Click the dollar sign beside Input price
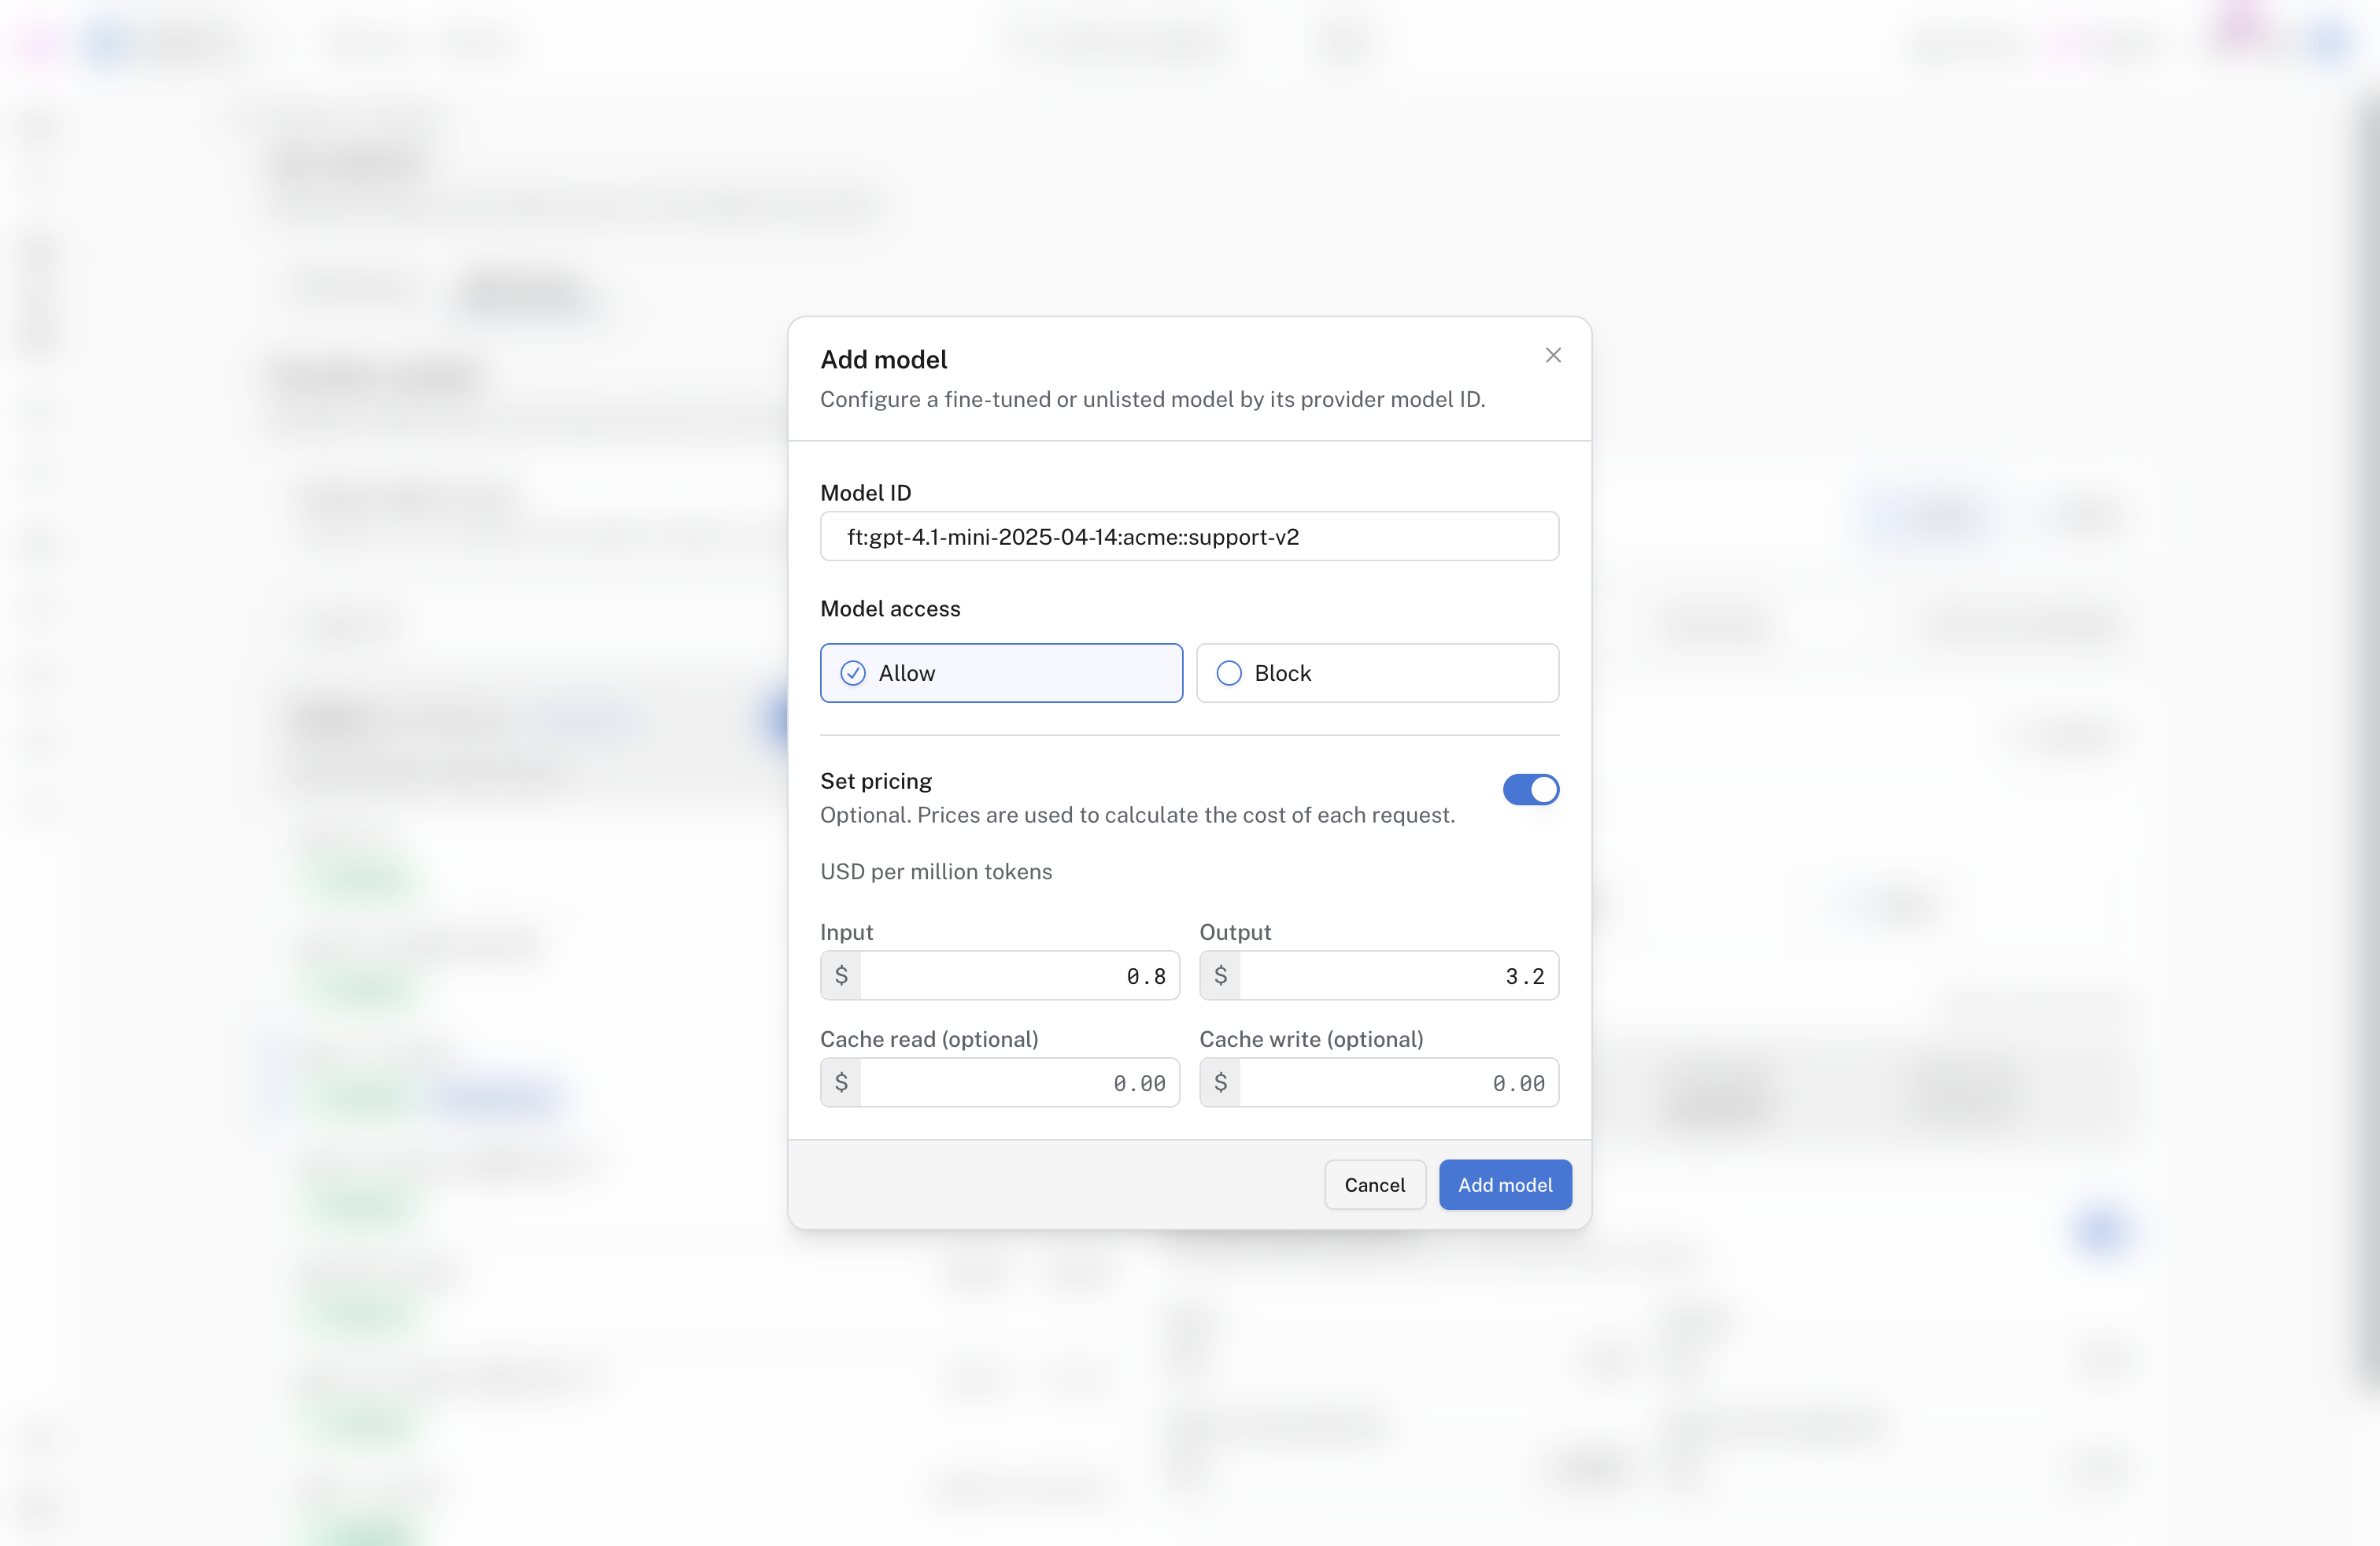This screenshot has height=1546, width=2380. [841, 975]
